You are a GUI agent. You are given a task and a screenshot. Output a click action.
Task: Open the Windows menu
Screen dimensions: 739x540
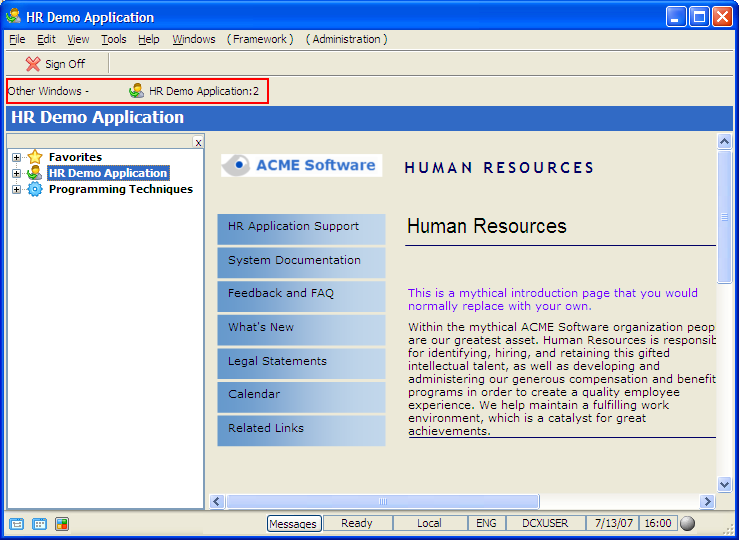tap(194, 39)
